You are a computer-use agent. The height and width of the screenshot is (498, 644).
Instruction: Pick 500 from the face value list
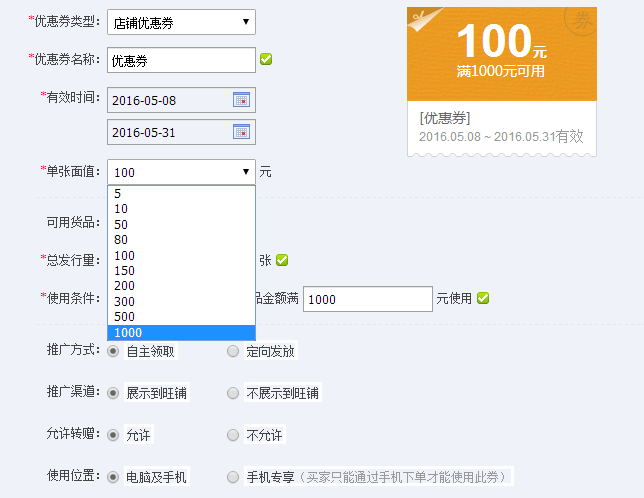(x=181, y=318)
